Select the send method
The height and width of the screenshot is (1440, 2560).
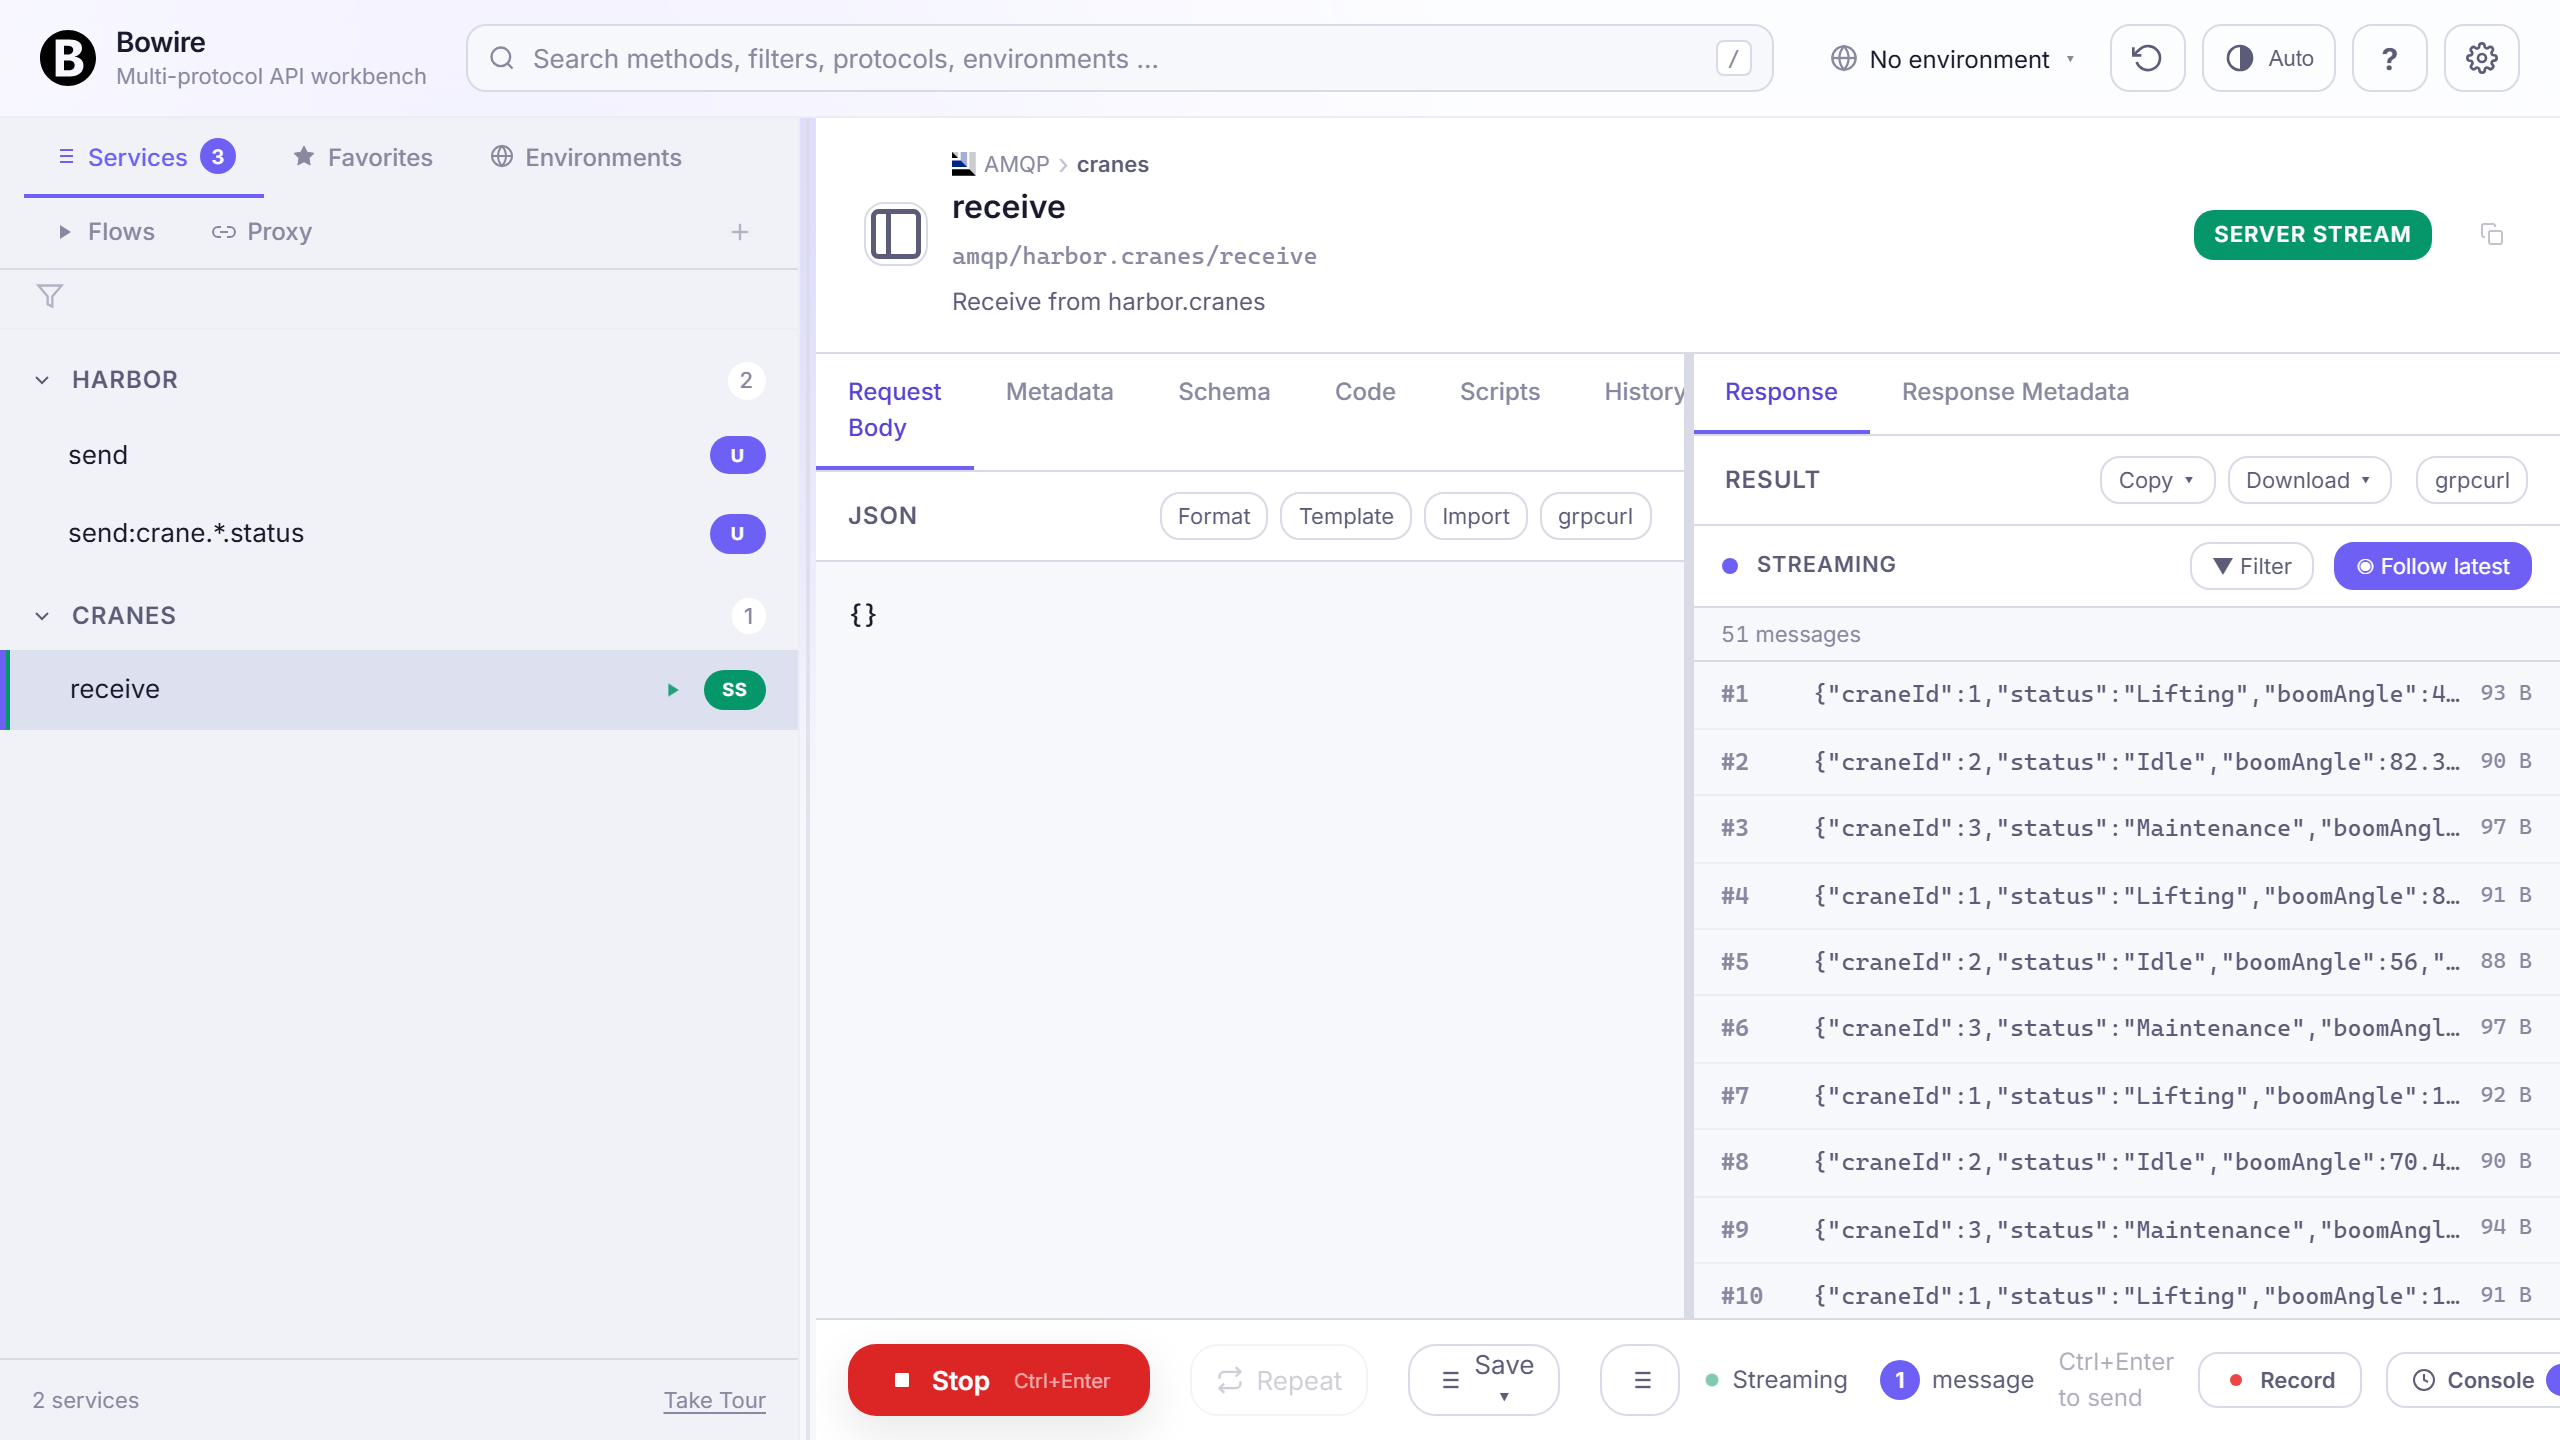(x=400, y=455)
